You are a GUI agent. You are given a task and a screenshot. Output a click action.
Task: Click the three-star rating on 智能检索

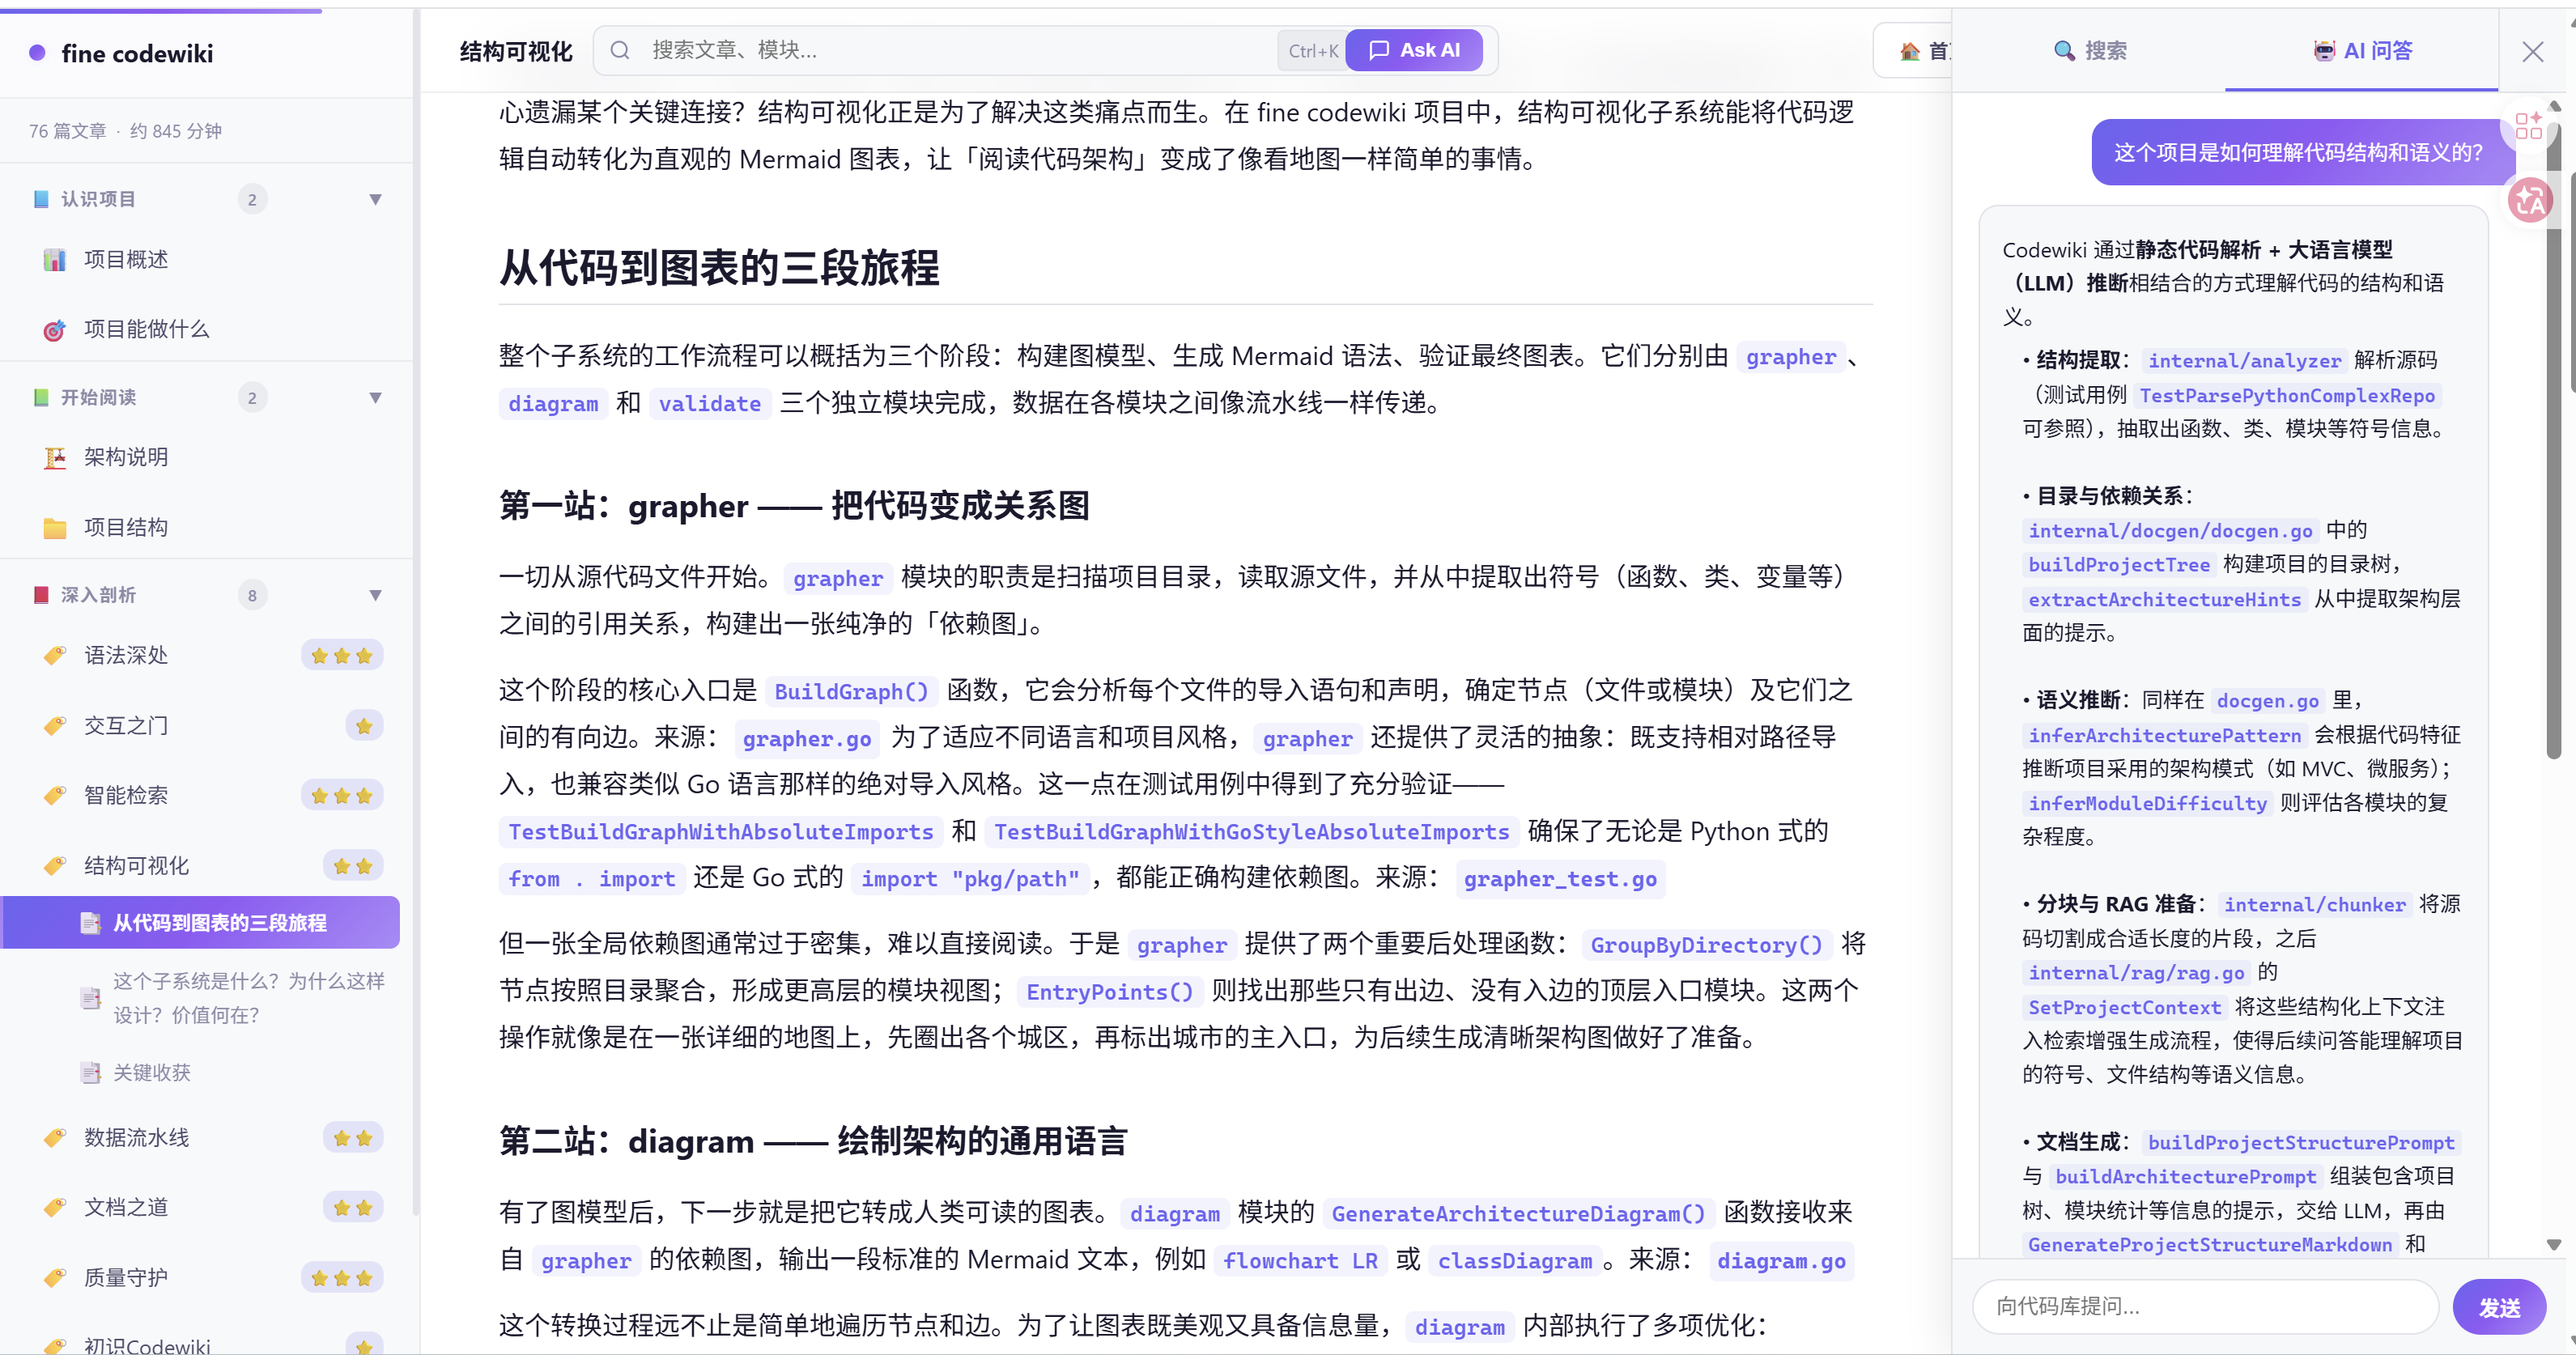(342, 796)
